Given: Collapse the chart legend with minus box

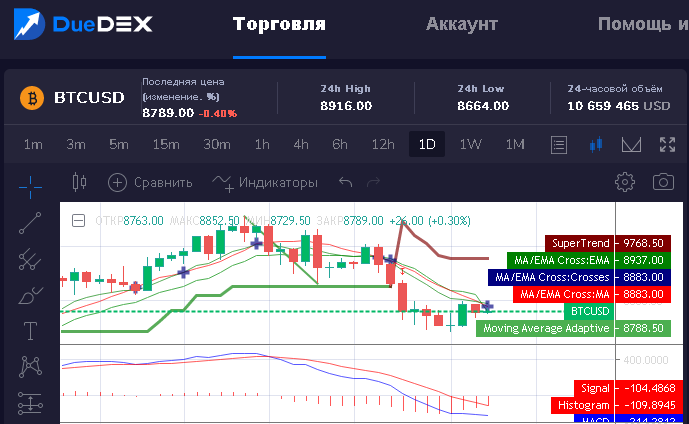Looking at the screenshot, I should tap(78, 220).
